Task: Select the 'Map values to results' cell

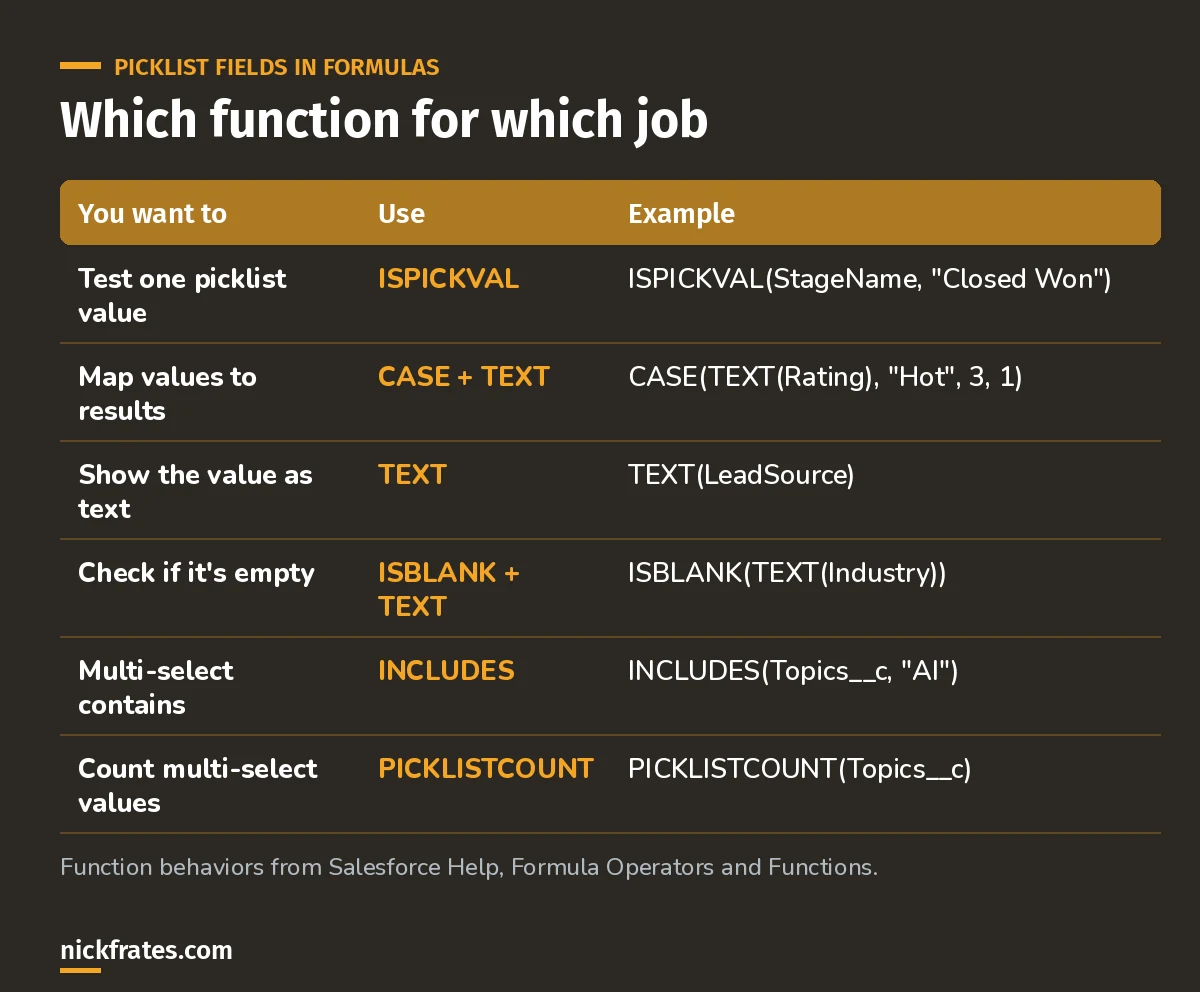Action: (168, 393)
